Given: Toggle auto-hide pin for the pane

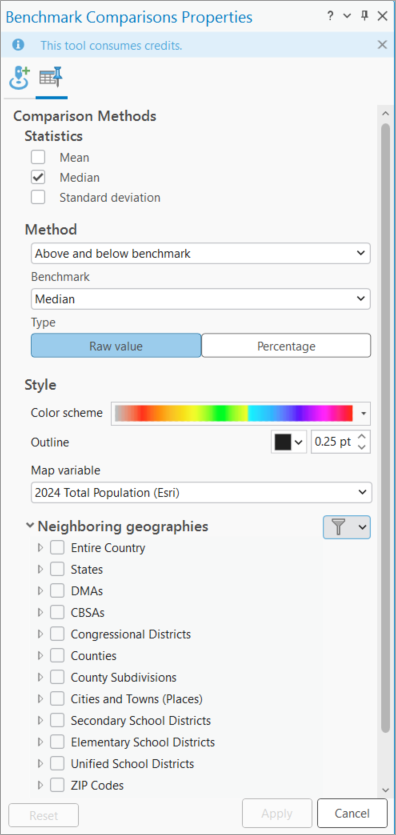Looking at the screenshot, I should (365, 17).
